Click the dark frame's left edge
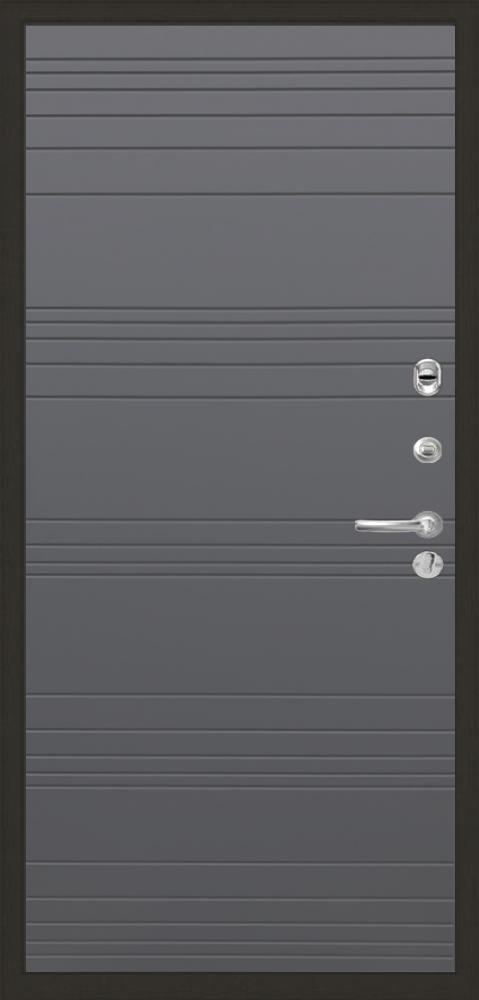 12,500
